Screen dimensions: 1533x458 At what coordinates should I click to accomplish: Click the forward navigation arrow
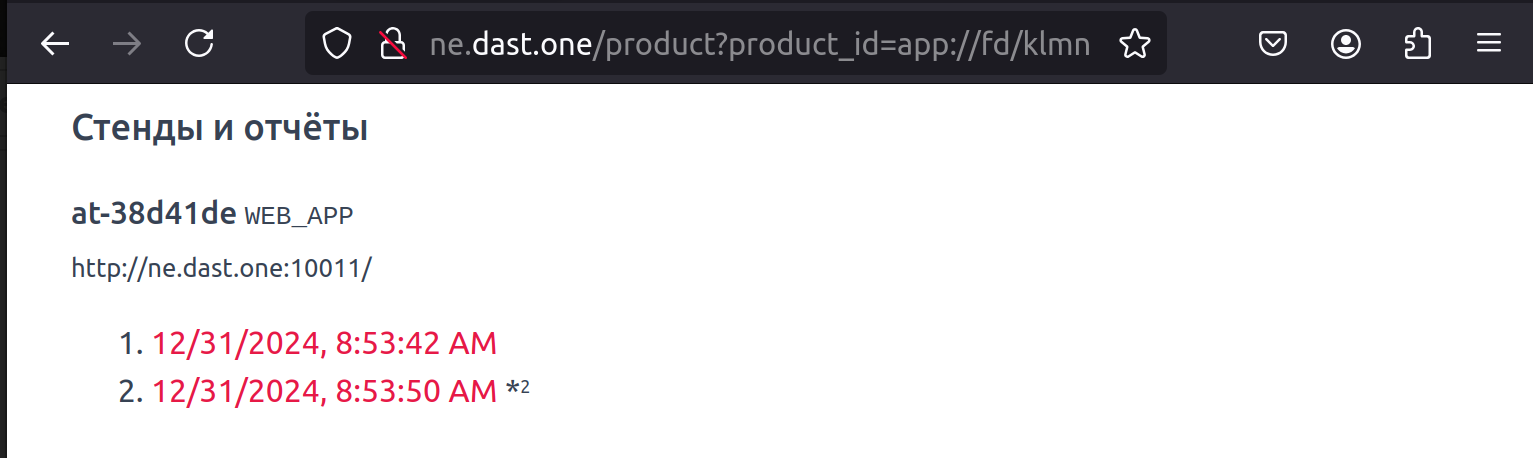(127, 43)
